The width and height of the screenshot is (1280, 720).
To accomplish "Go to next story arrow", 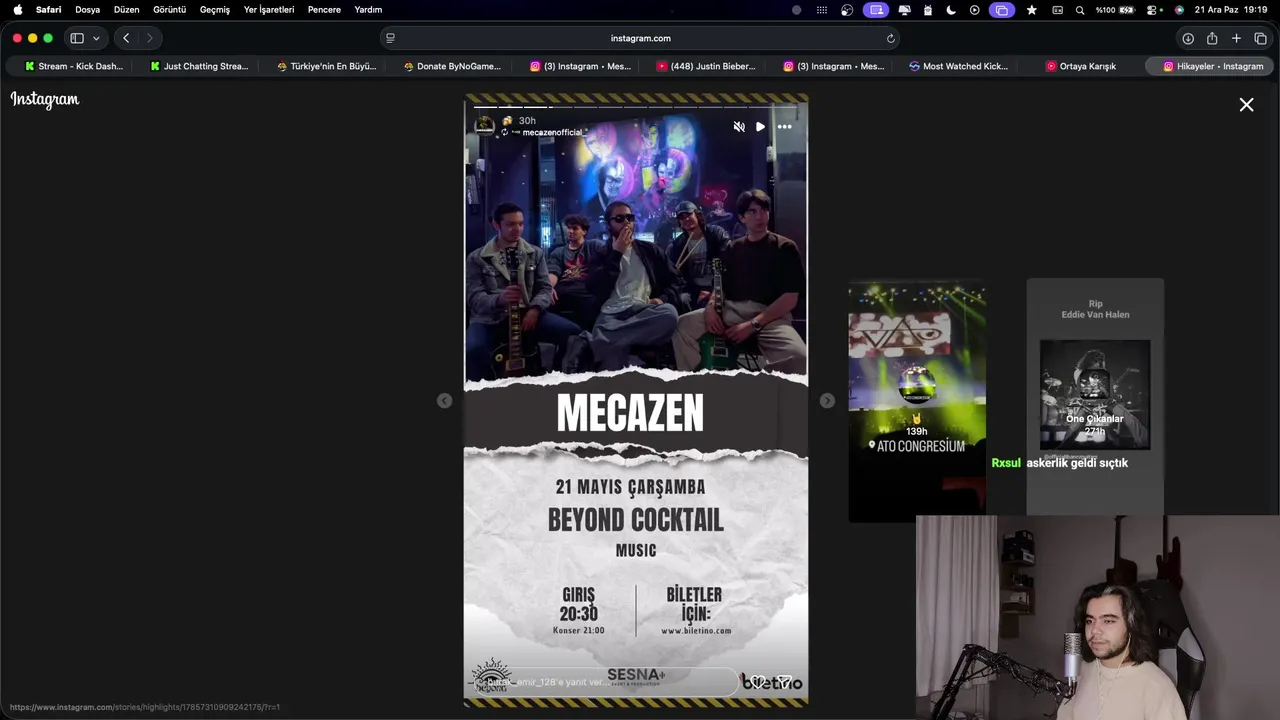I will coord(827,400).
